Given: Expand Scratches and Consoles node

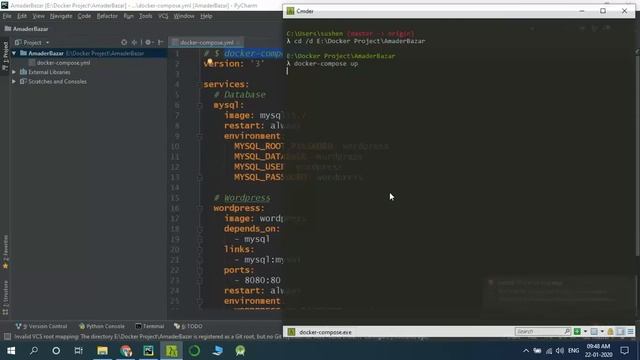Looking at the screenshot, I should (14, 82).
